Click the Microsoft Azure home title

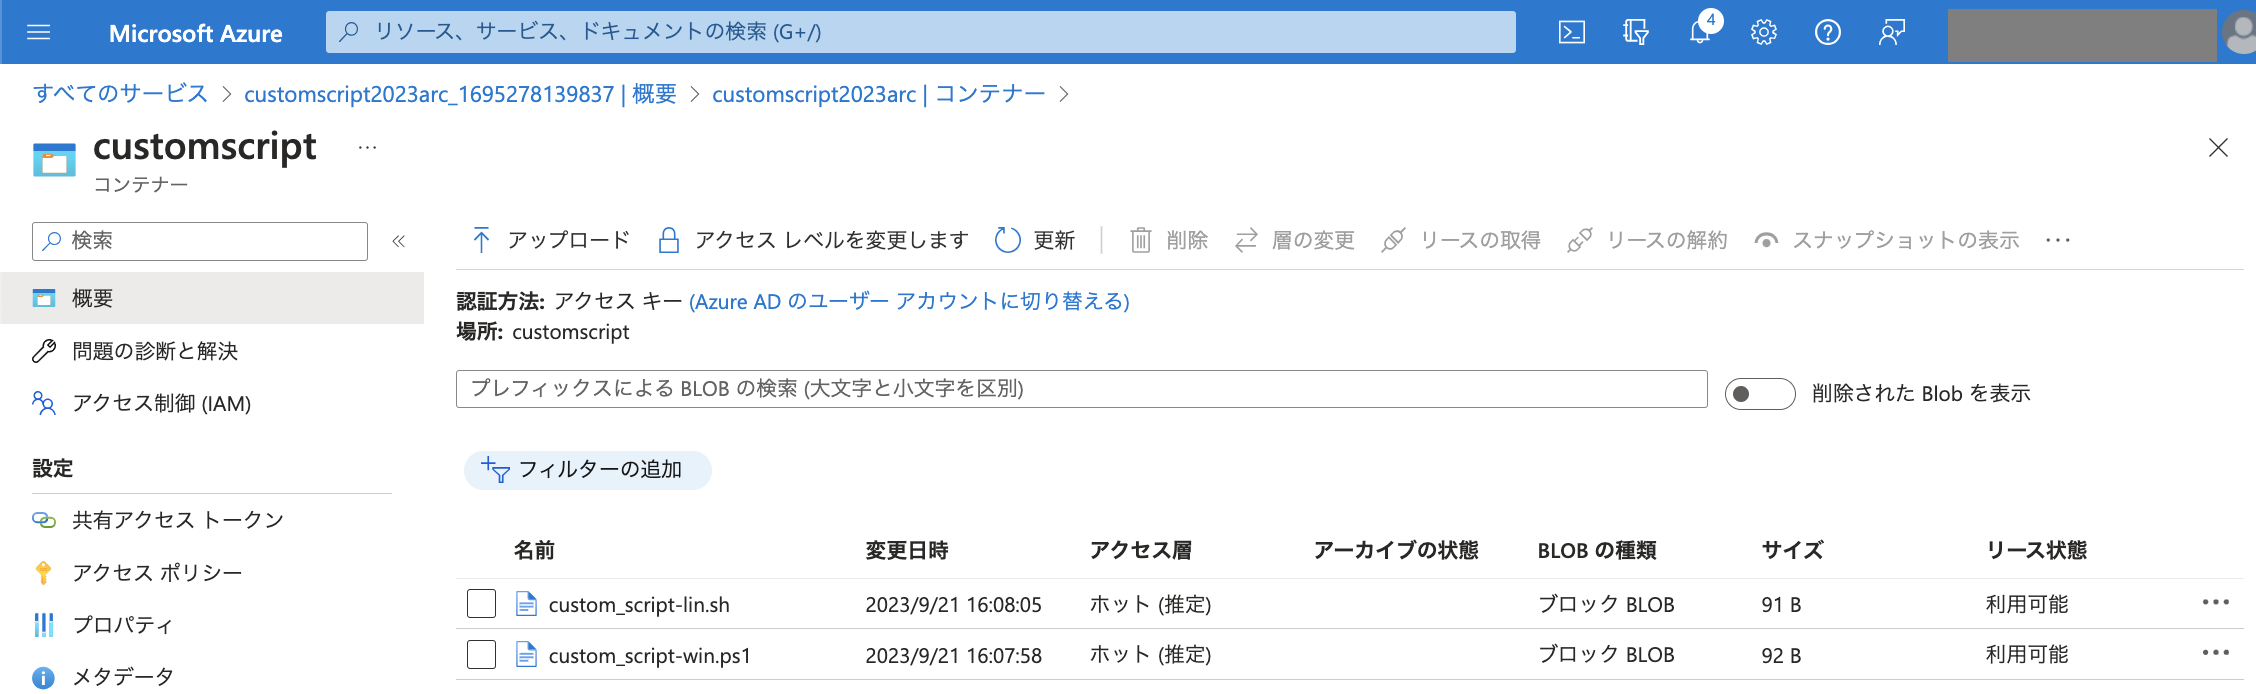(195, 33)
